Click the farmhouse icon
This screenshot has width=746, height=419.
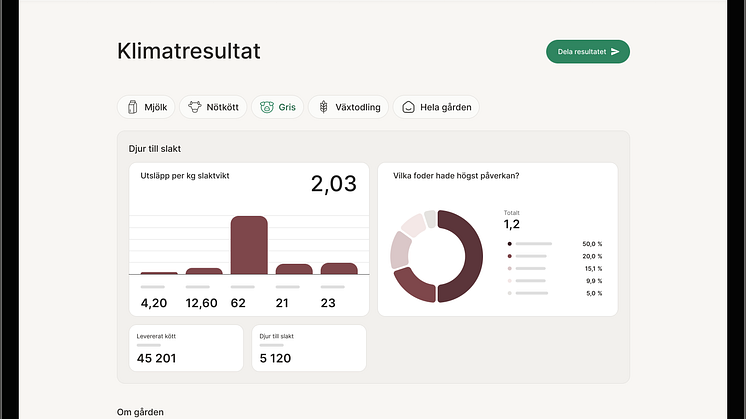tap(408, 107)
